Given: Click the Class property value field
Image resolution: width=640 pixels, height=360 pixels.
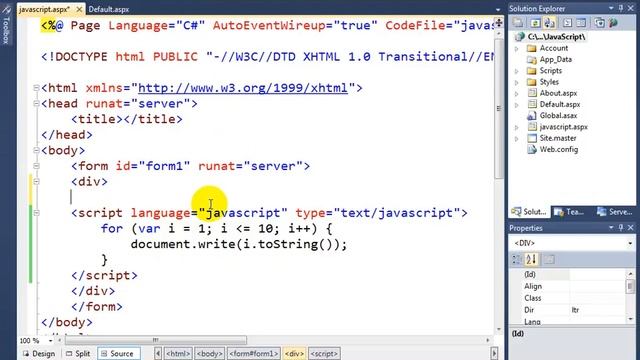Looking at the screenshot, I should pyautogui.click(x=597, y=298).
